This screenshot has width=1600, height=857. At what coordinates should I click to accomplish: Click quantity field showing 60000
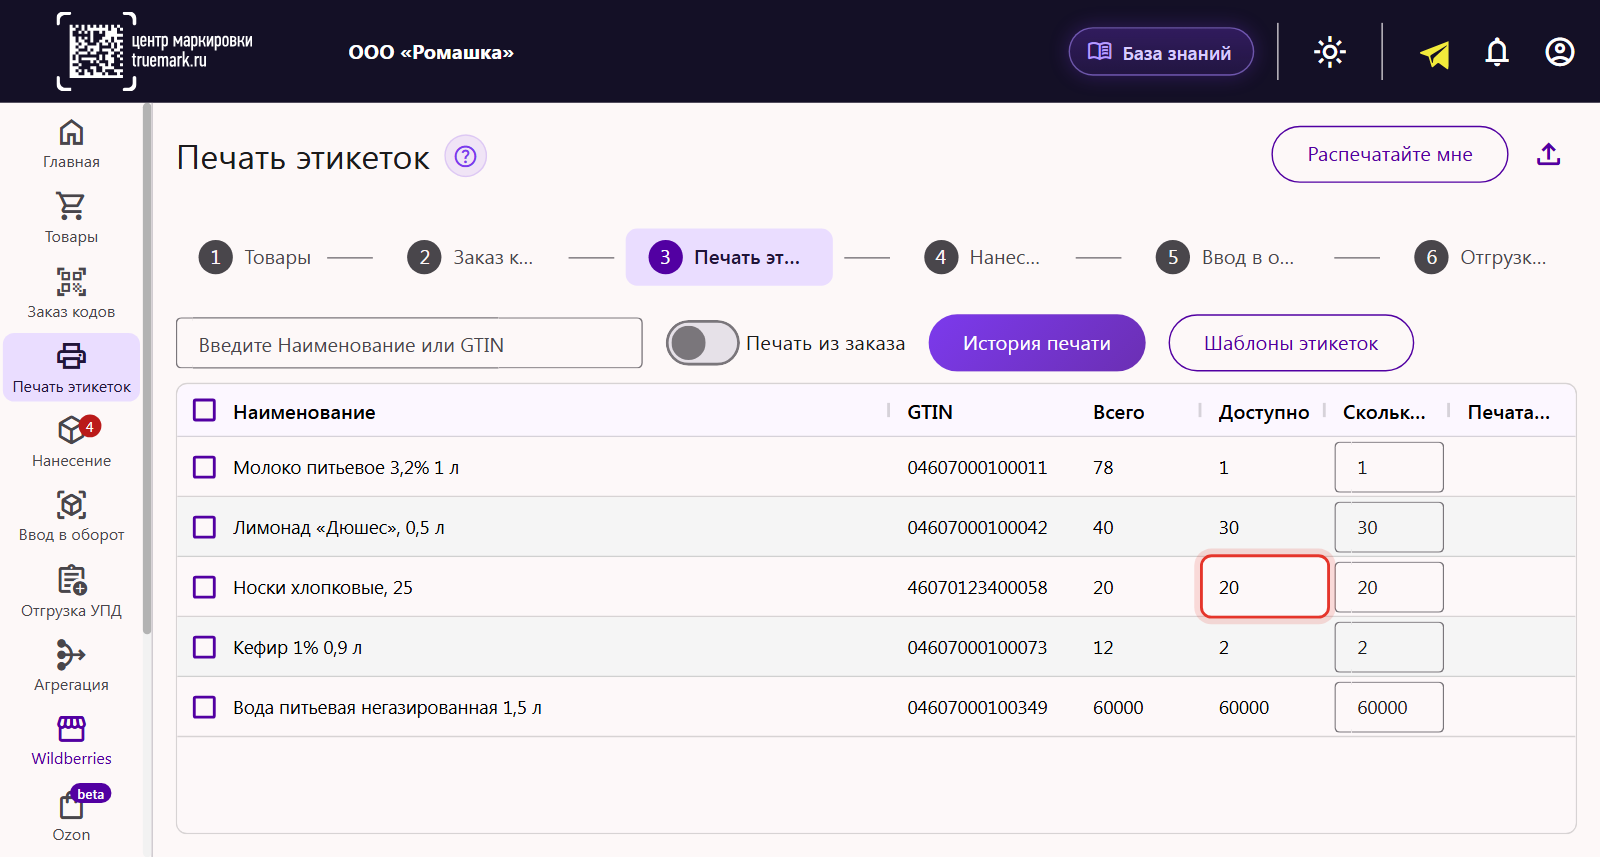coord(1389,707)
